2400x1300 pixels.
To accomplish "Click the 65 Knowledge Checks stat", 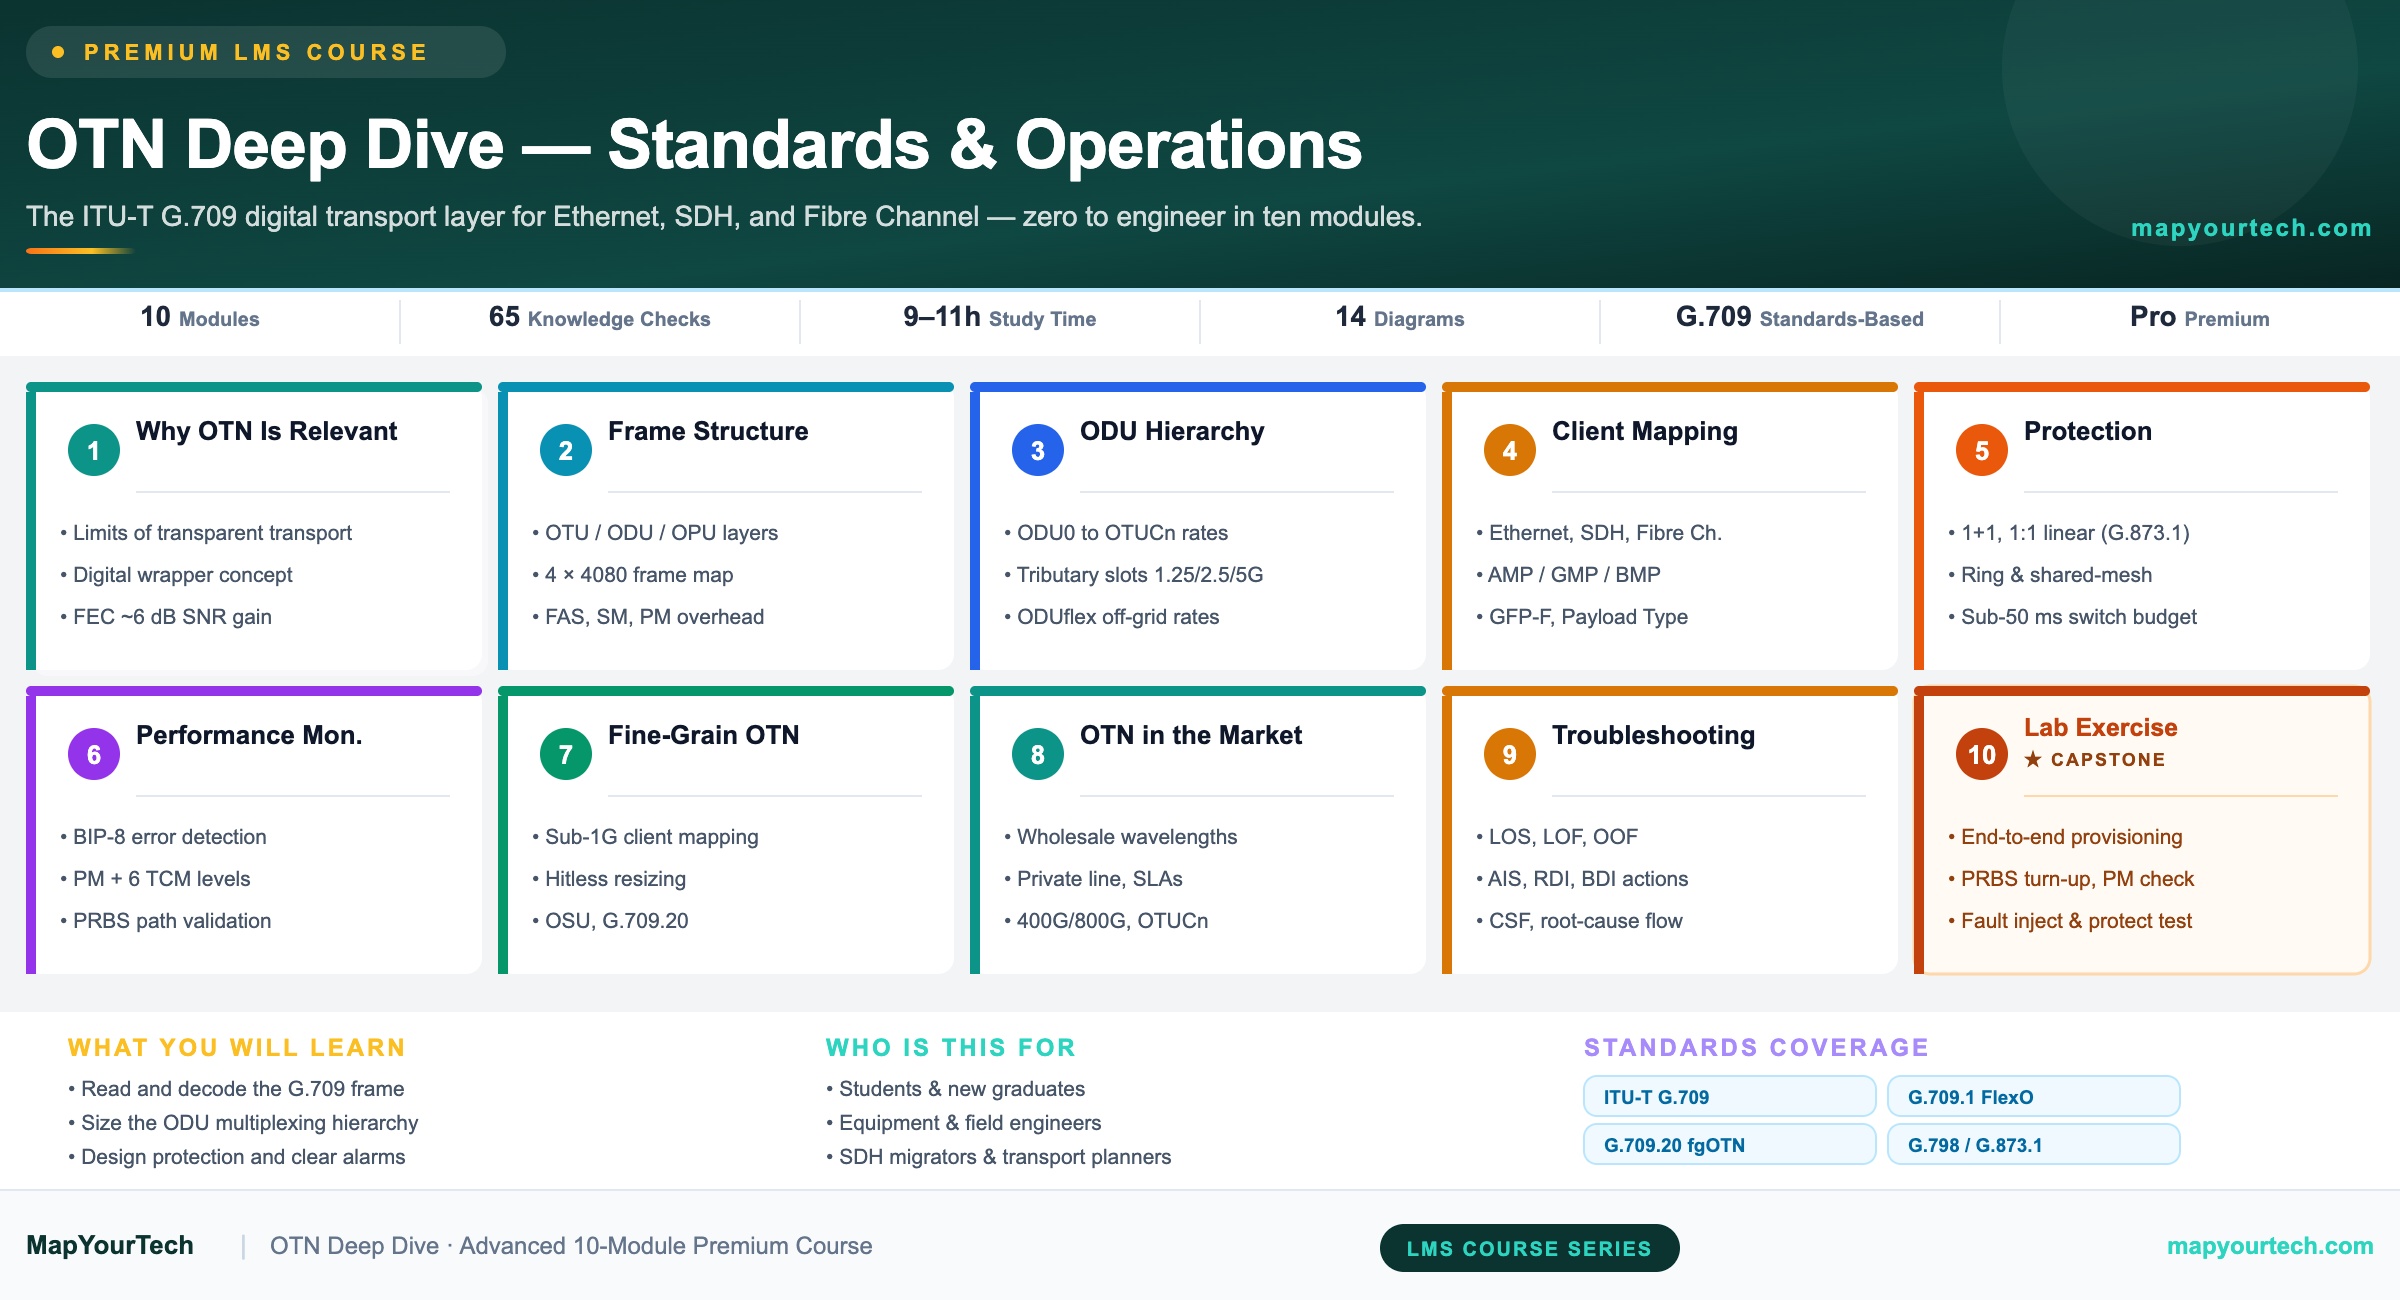I will 599,318.
